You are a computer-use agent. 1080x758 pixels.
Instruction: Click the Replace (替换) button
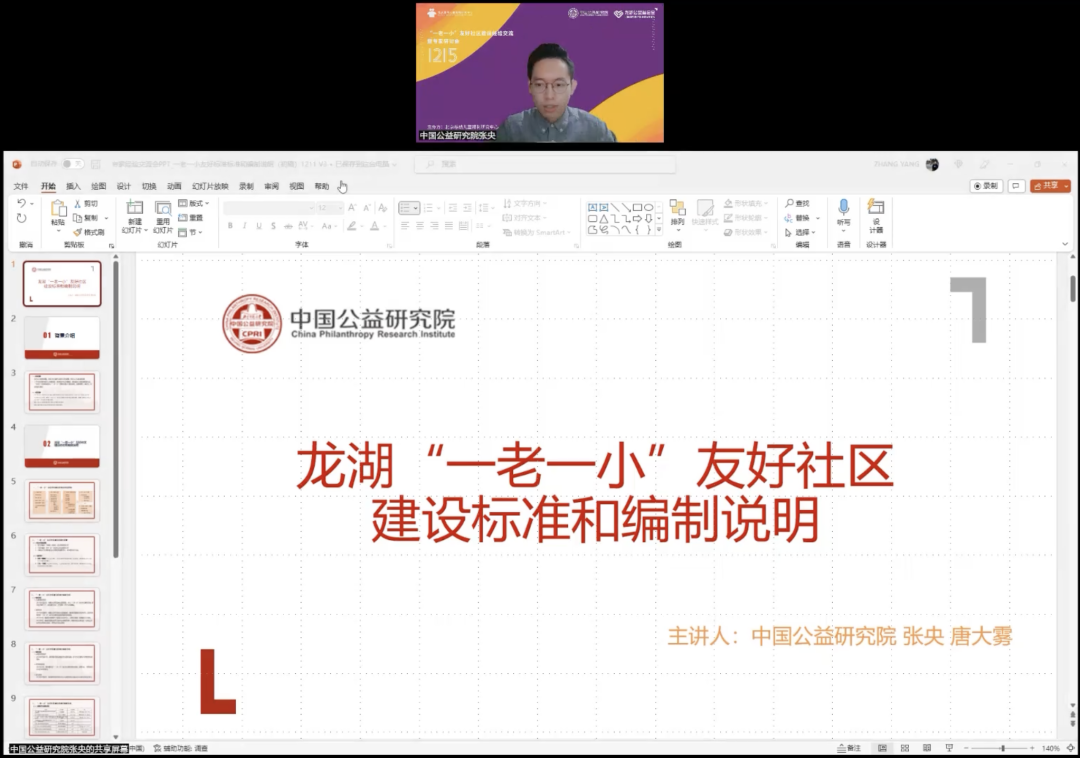(797, 218)
